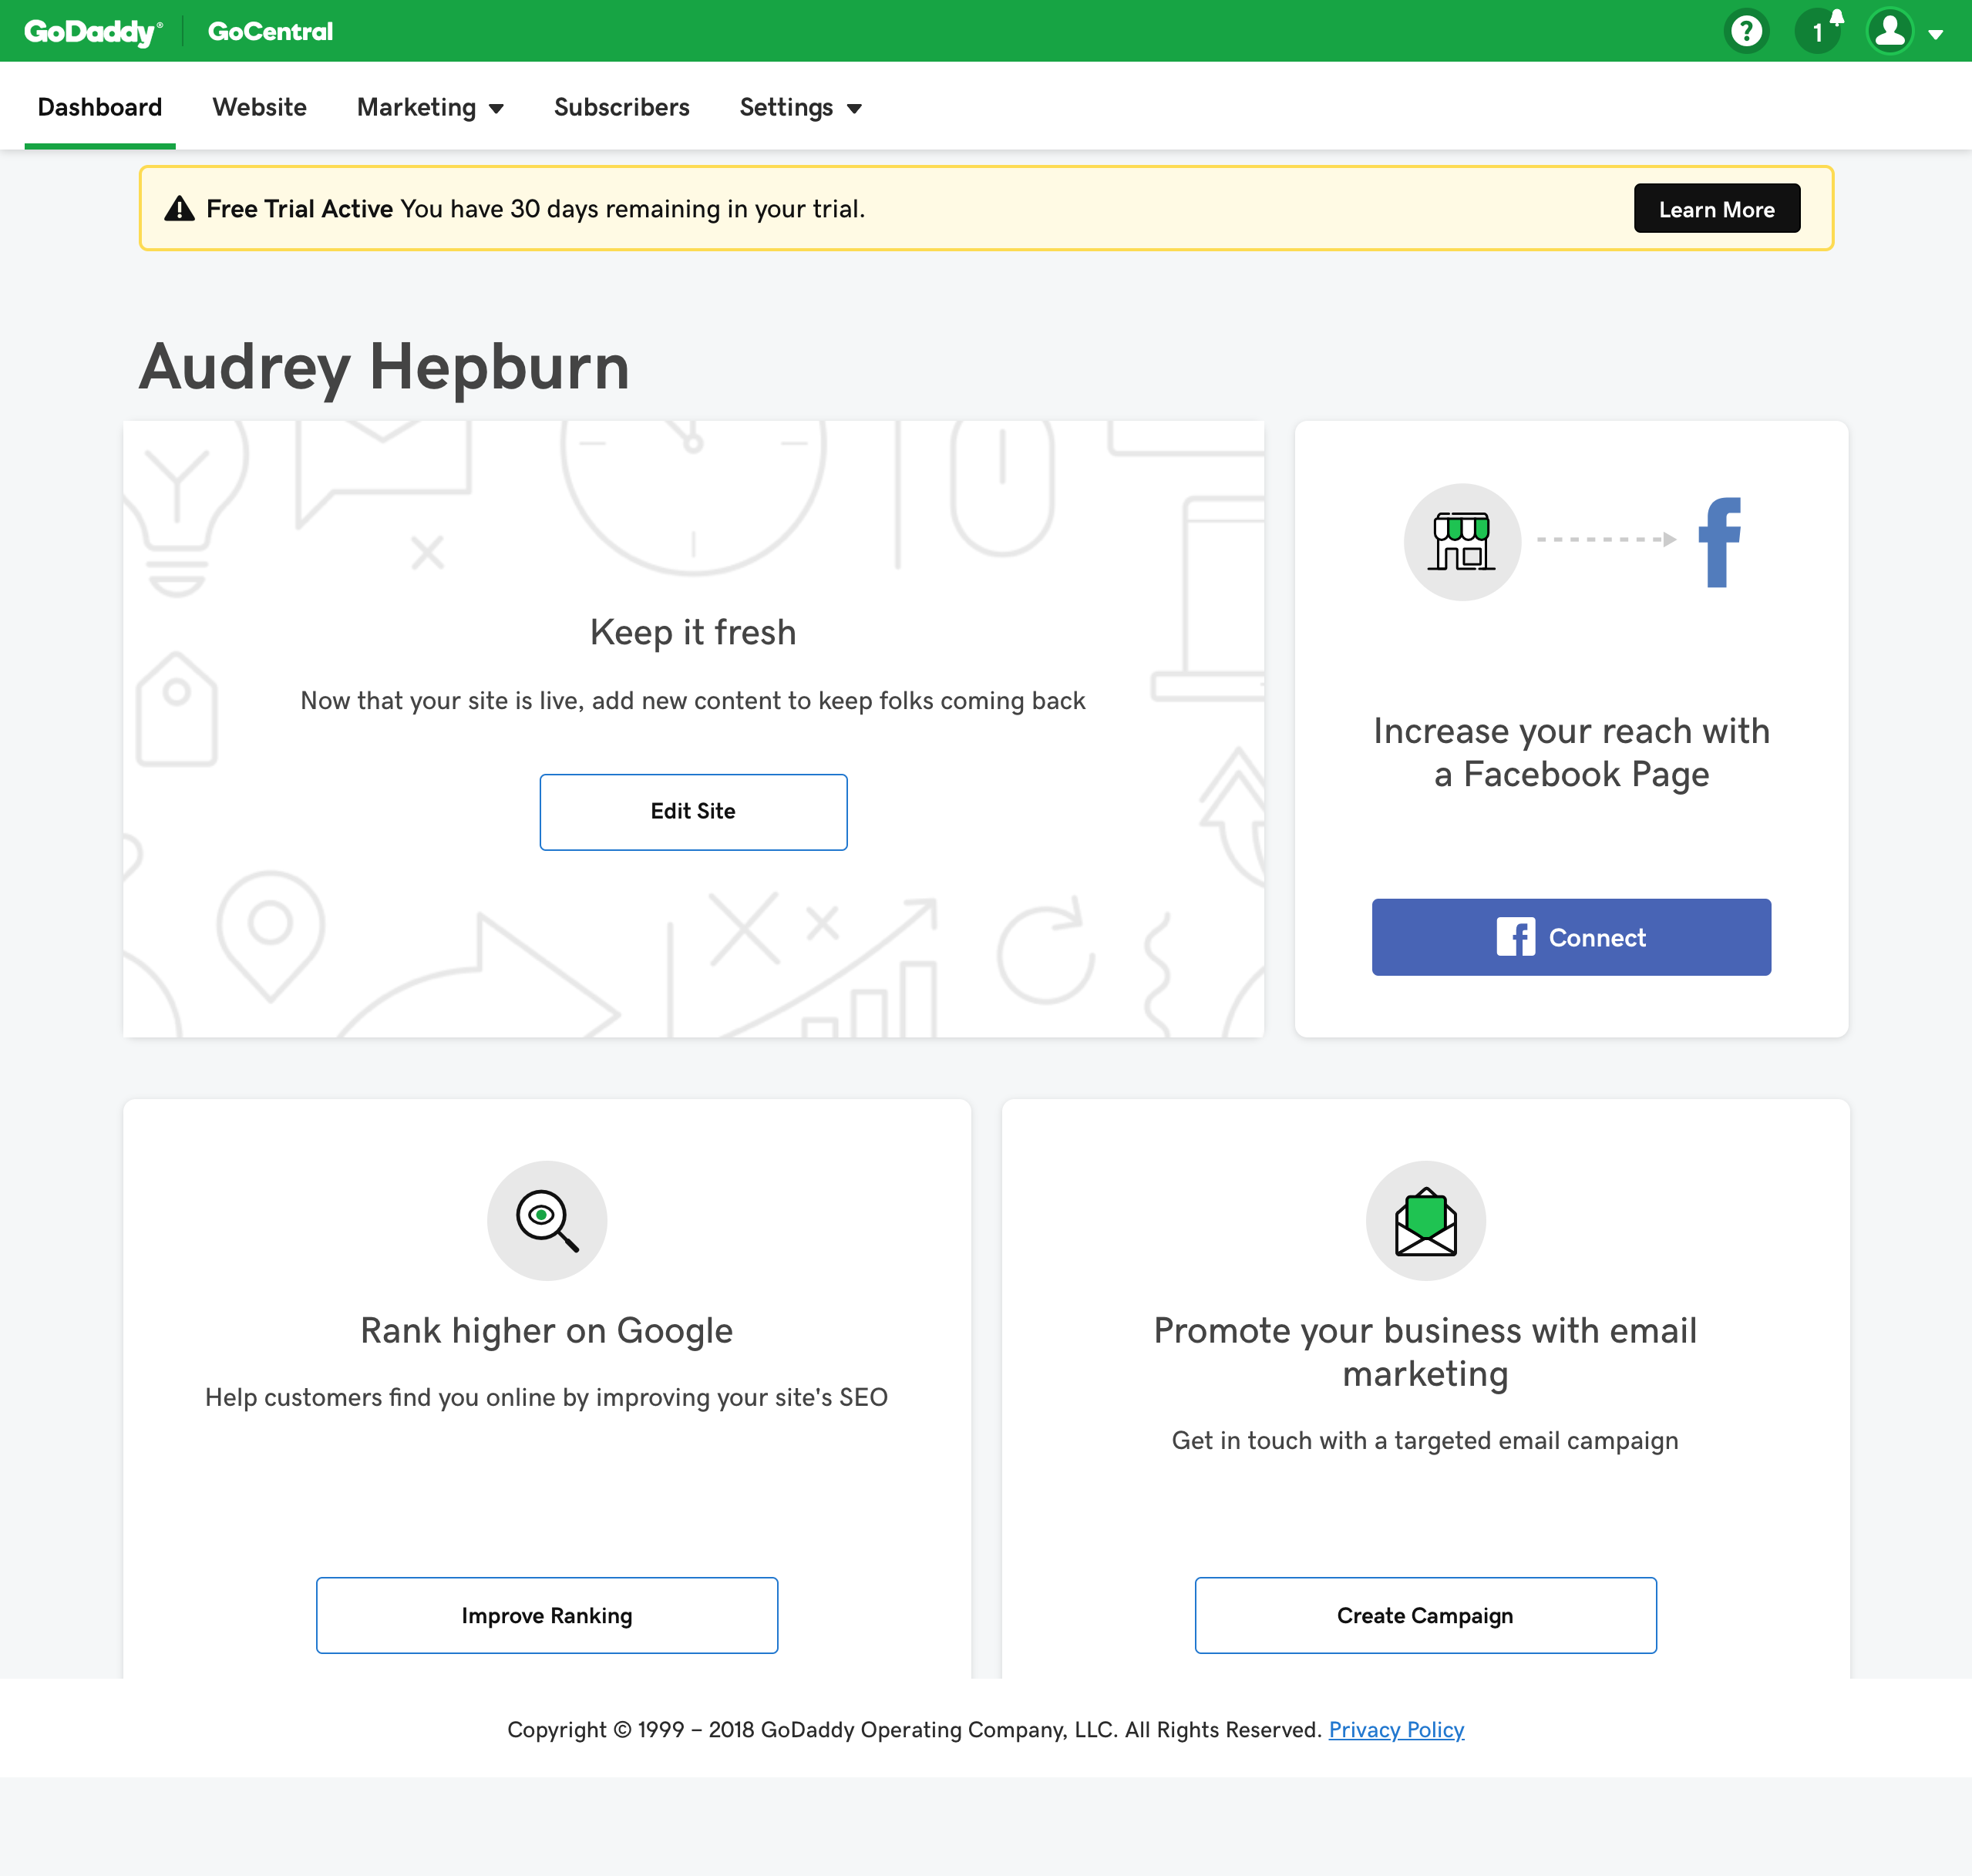Click Learn More in trial banner
Screen dimensions: 1972x1876
pos(1716,209)
